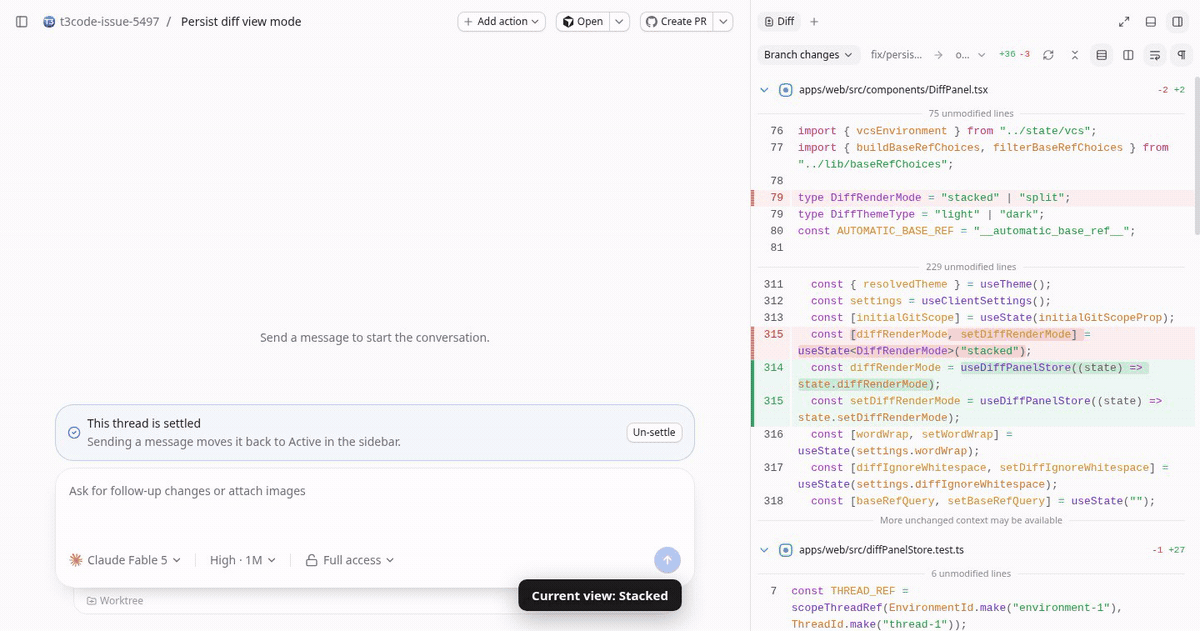Expand the diff panel to fullscreen
This screenshot has height=631, width=1200.
point(1124,21)
